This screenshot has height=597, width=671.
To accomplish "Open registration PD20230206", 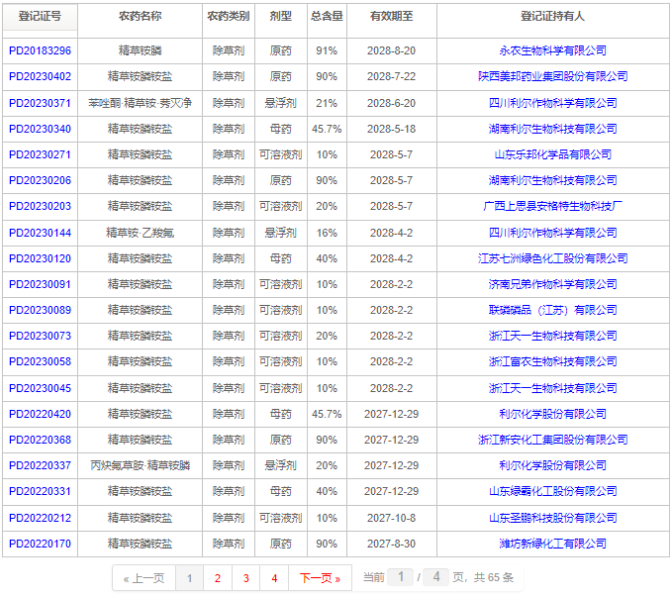I will tap(40, 180).
